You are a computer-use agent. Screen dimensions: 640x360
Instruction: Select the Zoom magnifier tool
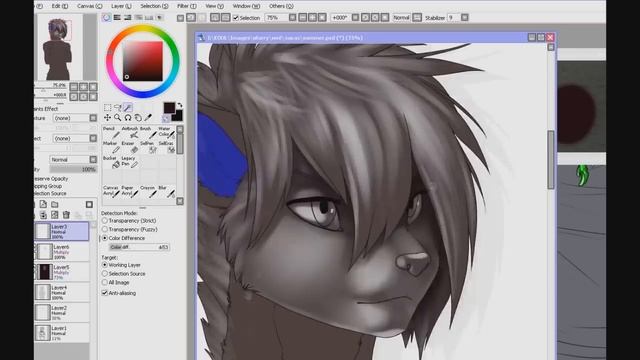(x=118, y=118)
